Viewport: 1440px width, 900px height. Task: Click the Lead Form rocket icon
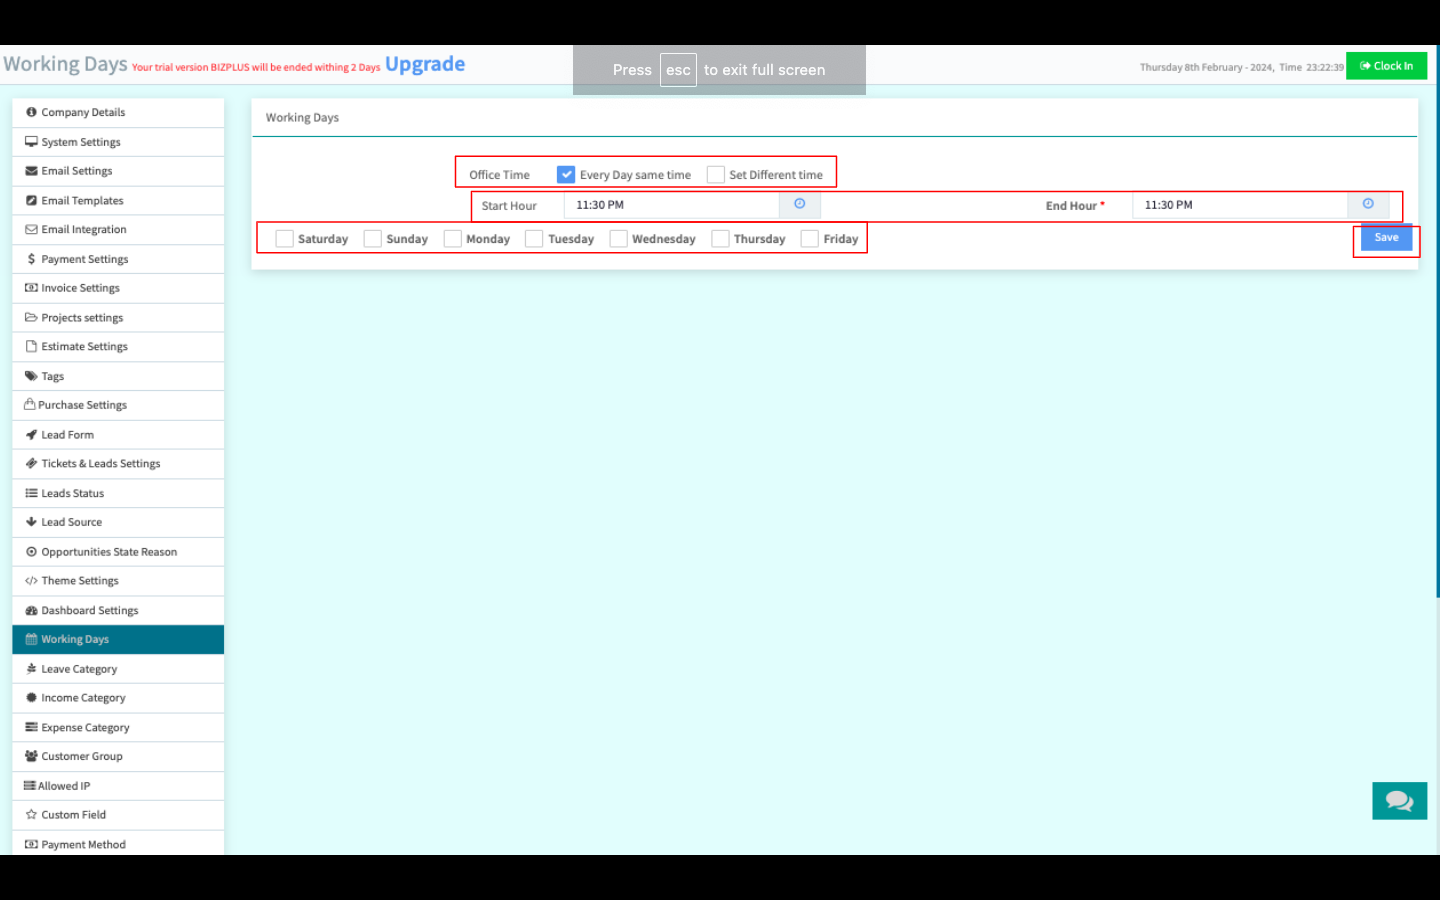pos(31,435)
